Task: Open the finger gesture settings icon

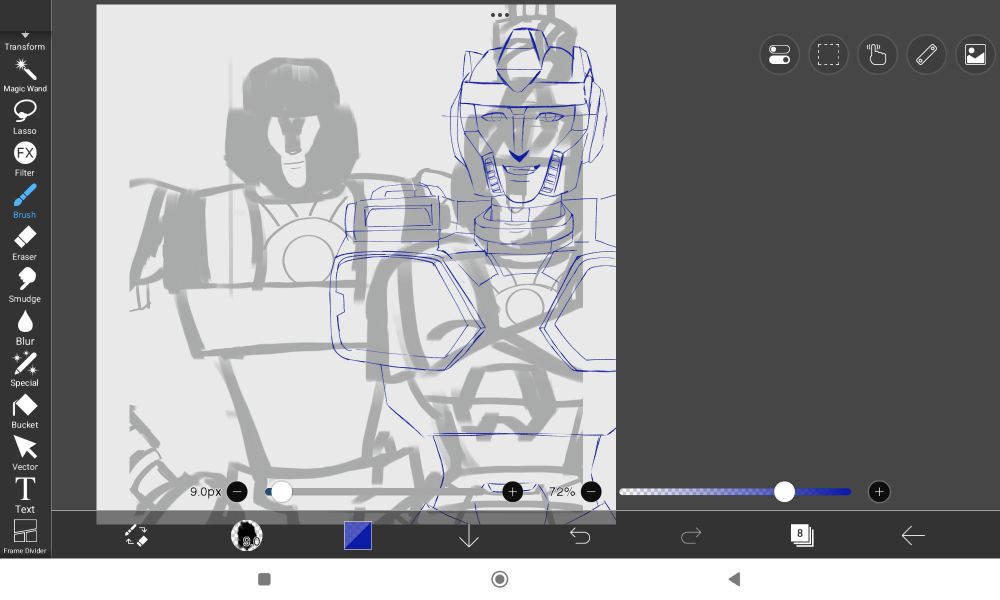Action: (878, 54)
